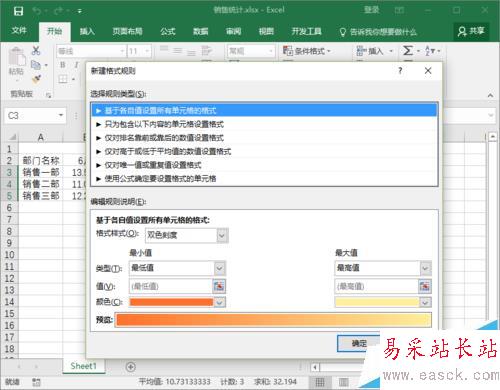
Task: Confirm the rule with the OK button
Action: 359,343
